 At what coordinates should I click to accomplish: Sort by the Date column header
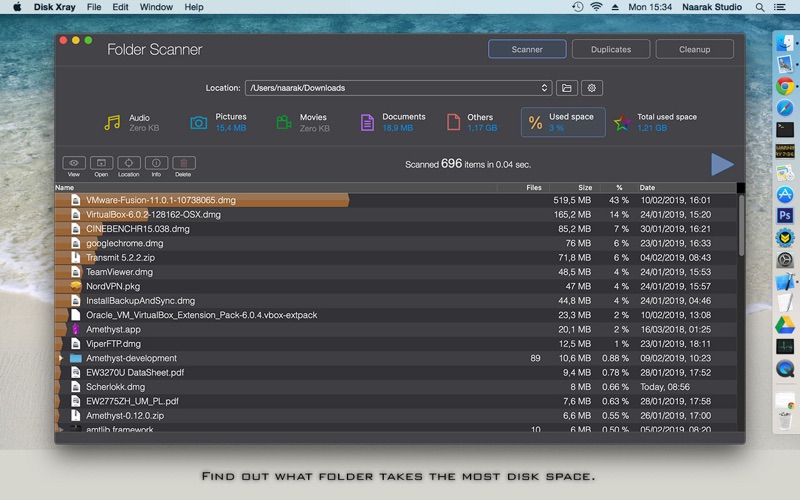click(647, 187)
